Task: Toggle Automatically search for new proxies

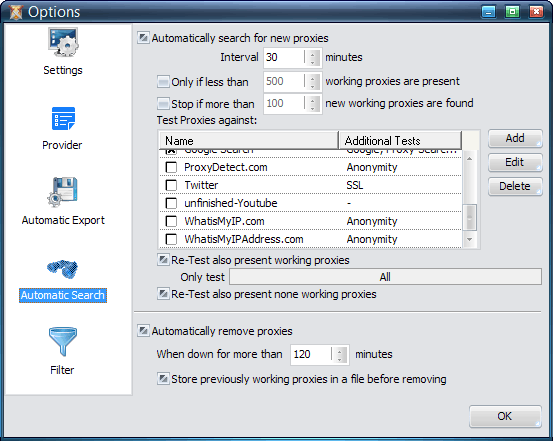Action: [x=143, y=38]
